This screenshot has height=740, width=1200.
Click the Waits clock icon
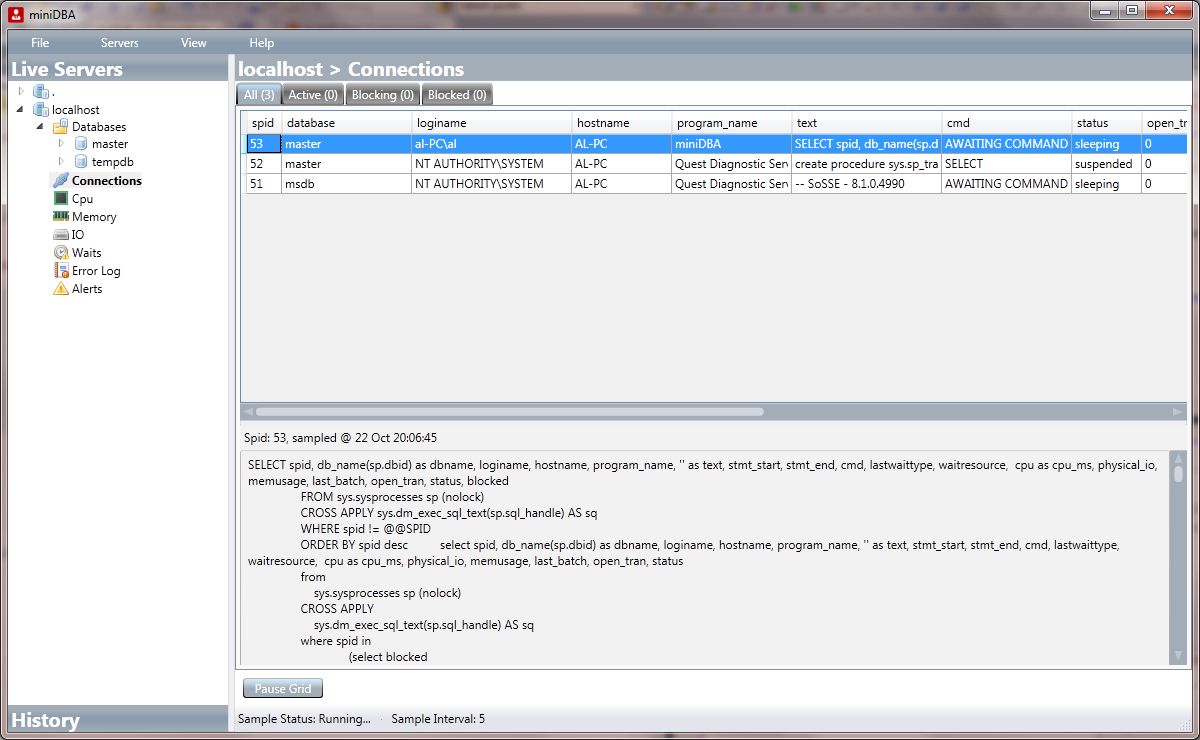click(61, 252)
